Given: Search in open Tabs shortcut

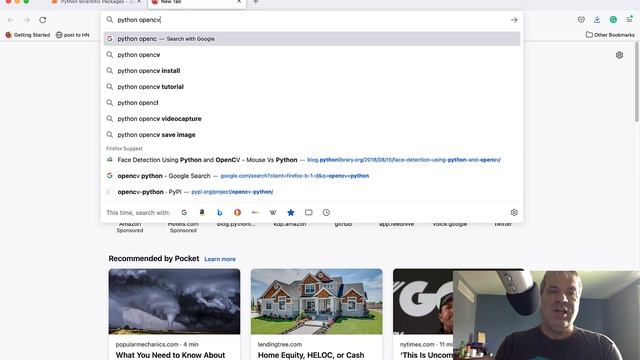Looking at the screenshot, I should click(309, 213).
